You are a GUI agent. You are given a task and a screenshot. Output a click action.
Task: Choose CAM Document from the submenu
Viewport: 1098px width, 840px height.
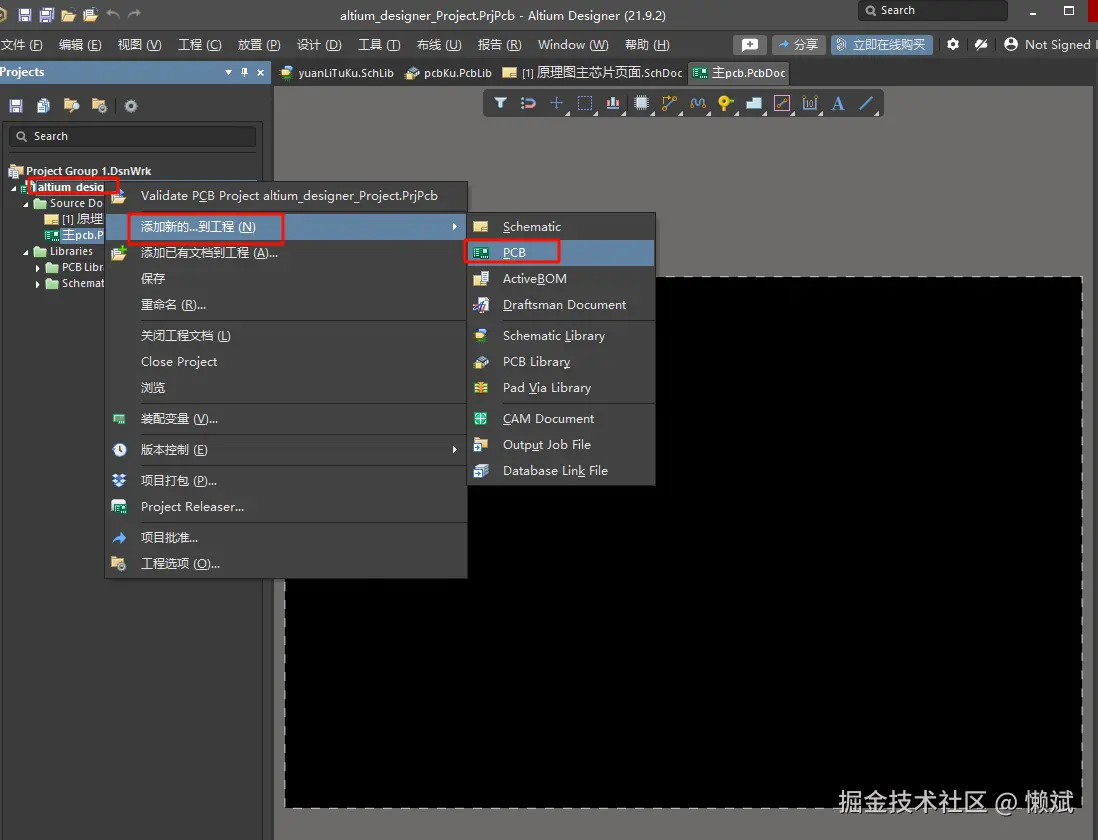tap(561, 419)
